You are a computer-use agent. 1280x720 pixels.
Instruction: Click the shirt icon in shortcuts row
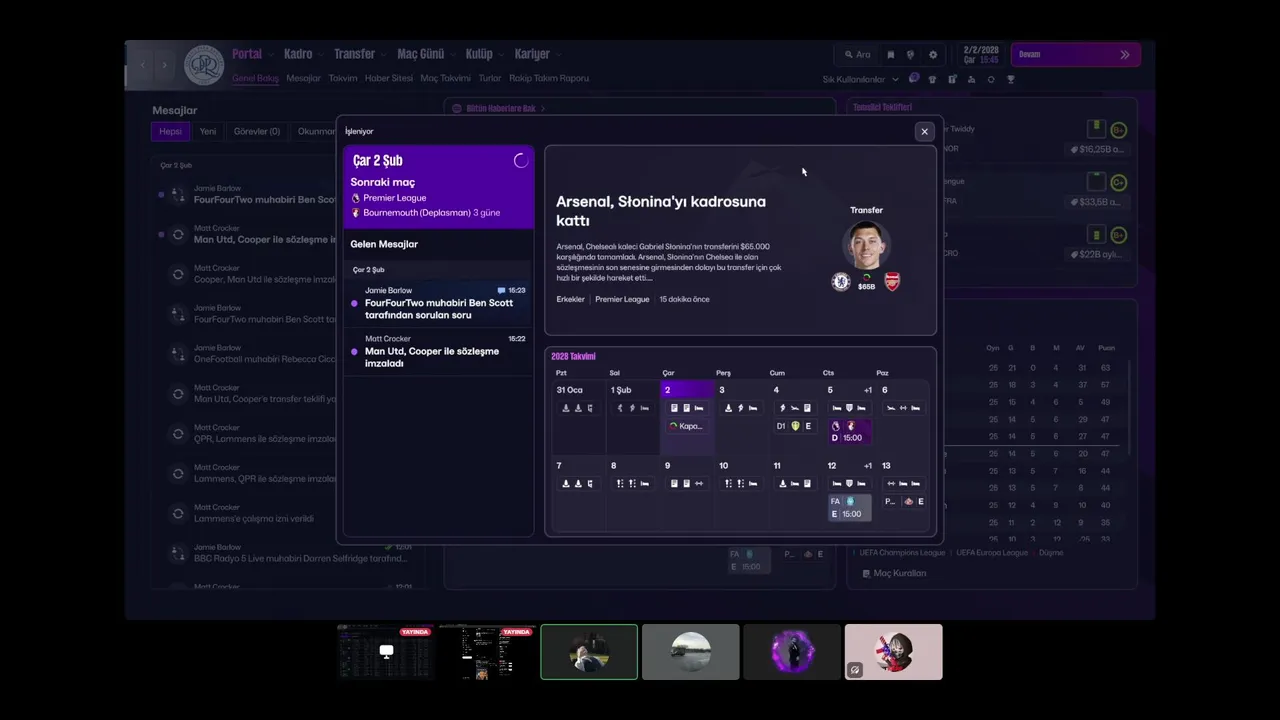pyautogui.click(x=933, y=79)
